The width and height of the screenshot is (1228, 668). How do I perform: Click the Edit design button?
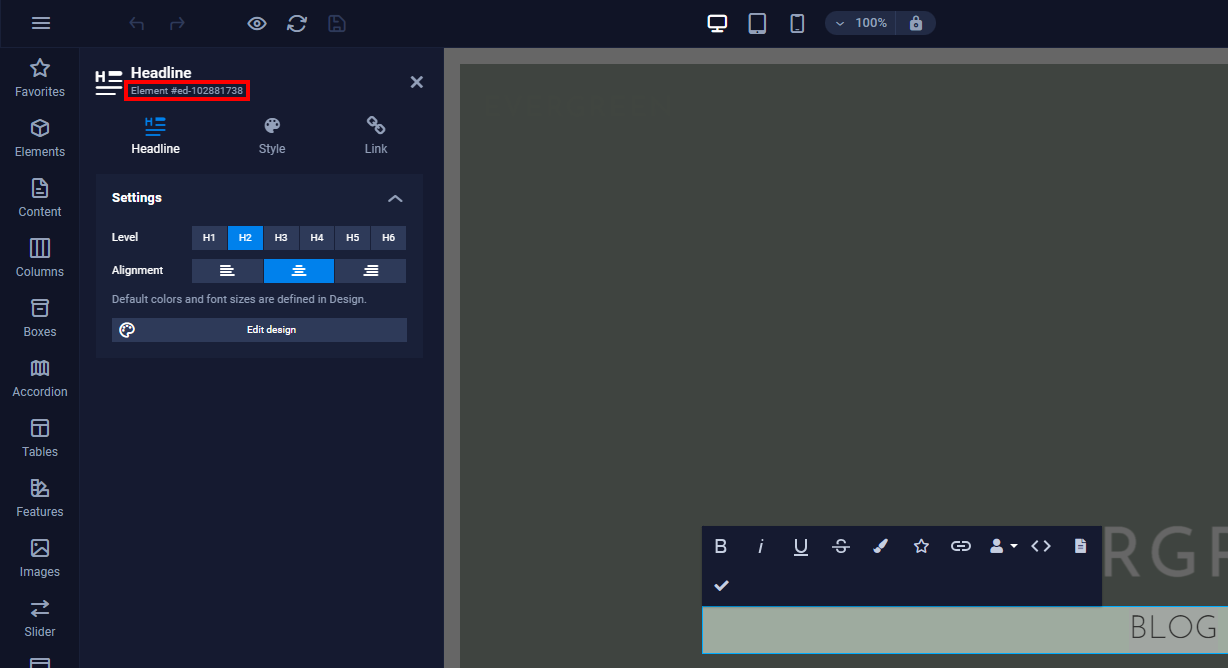coord(259,330)
